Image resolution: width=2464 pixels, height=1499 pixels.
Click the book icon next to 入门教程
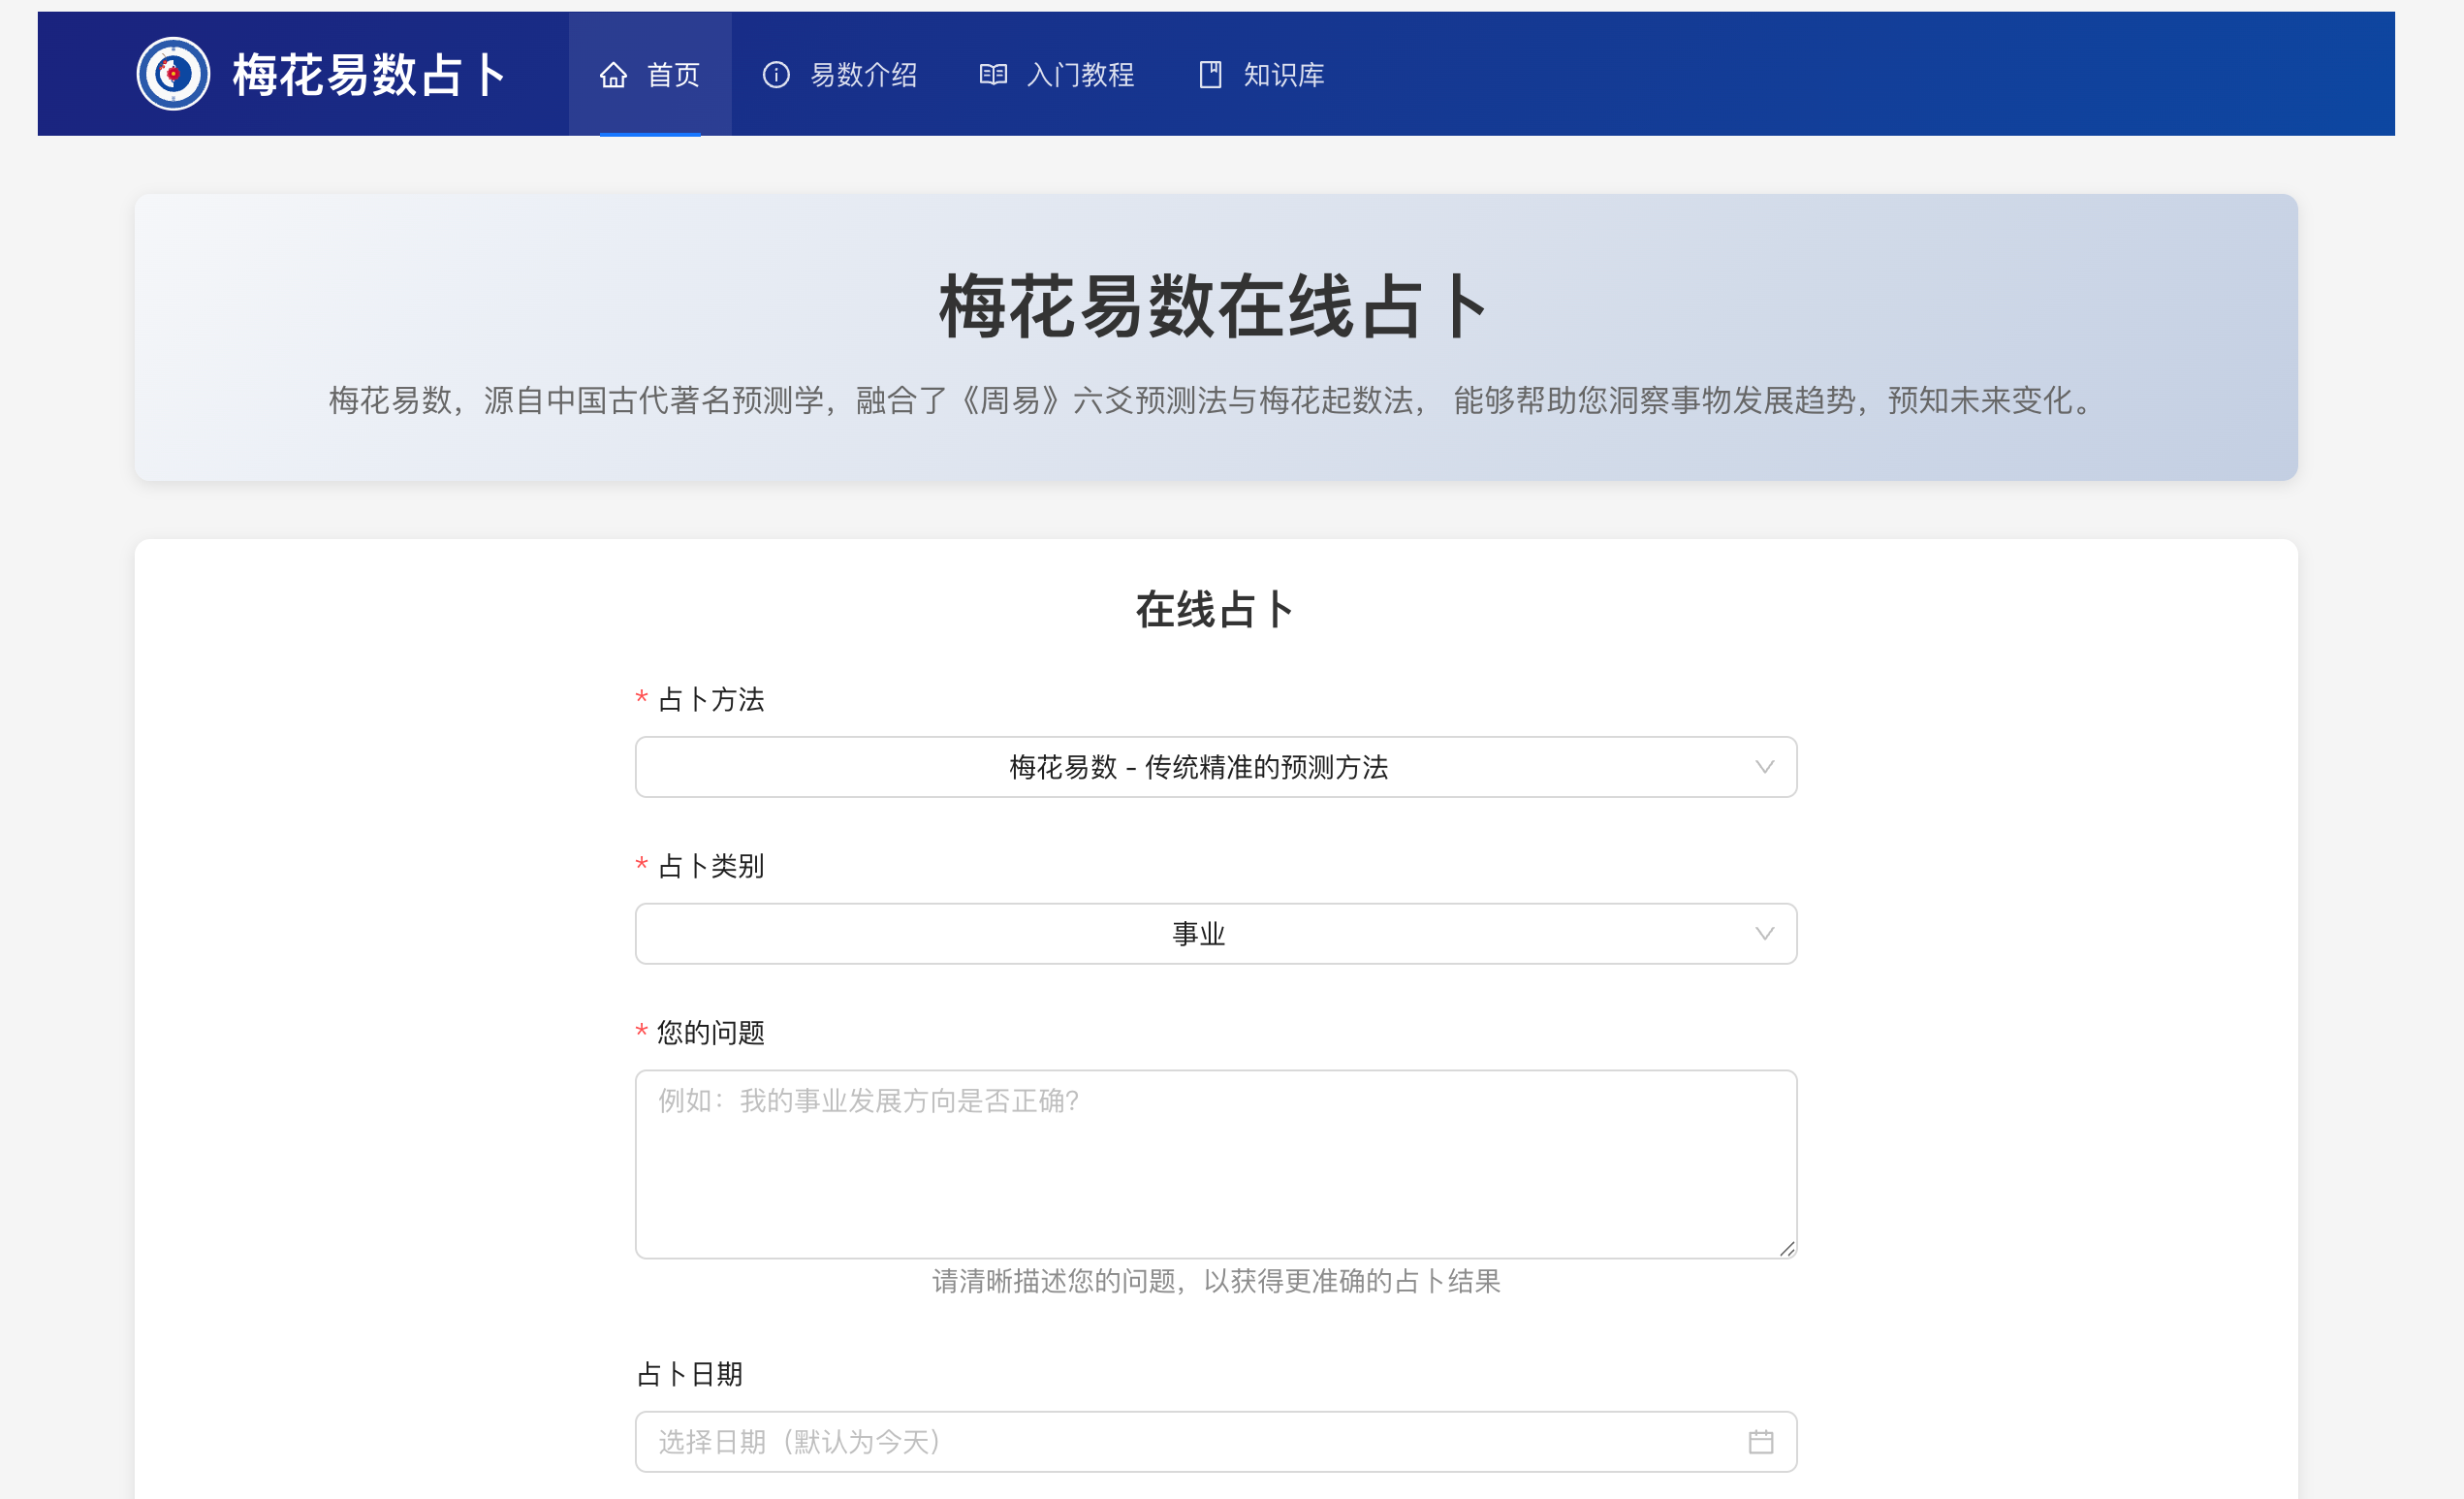(x=992, y=74)
